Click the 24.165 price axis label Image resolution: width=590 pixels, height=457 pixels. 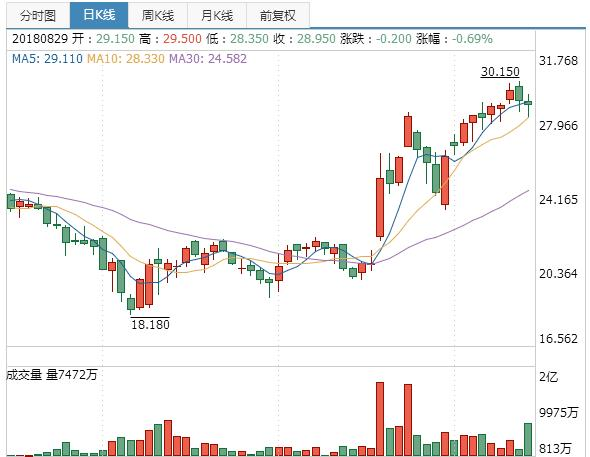(558, 199)
